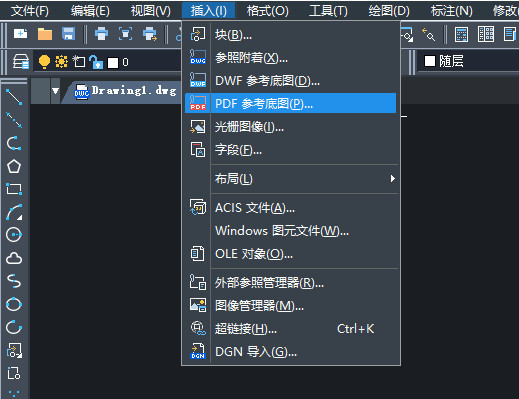Select OLE 对象(O)... entry
This screenshot has height=399, width=519.
[x=290, y=254]
